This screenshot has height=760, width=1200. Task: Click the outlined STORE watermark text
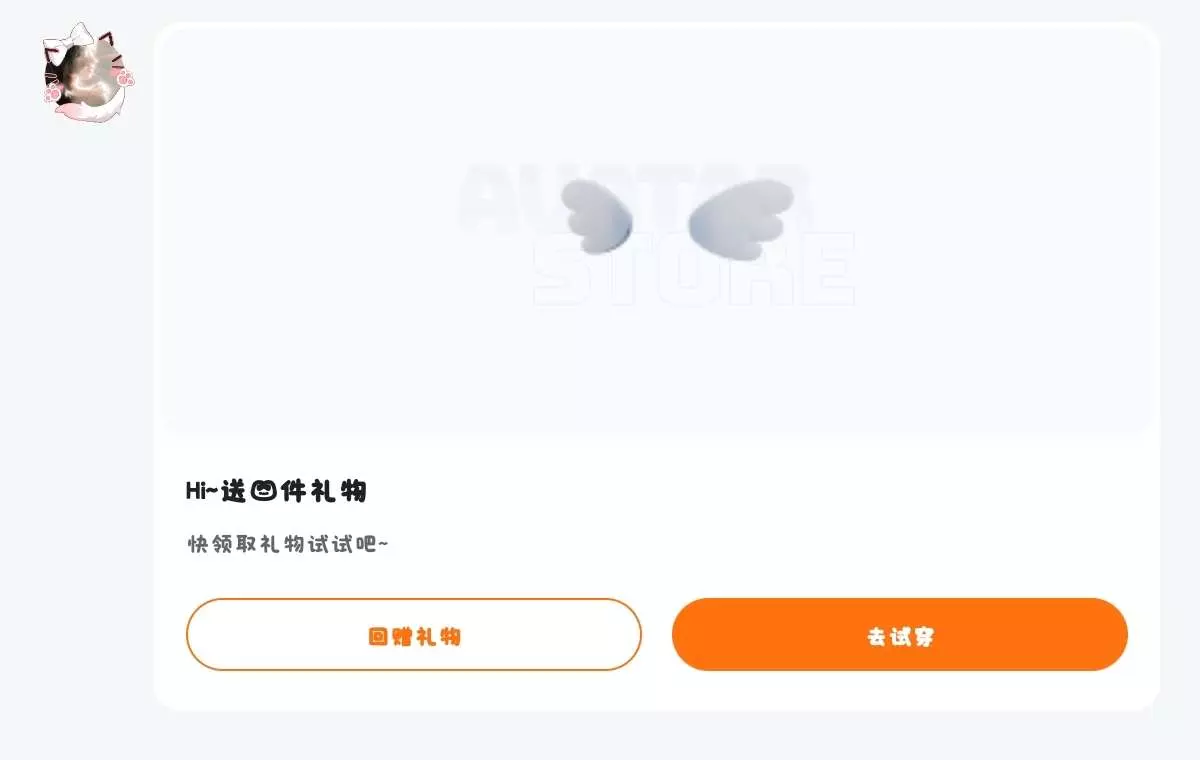(x=694, y=269)
